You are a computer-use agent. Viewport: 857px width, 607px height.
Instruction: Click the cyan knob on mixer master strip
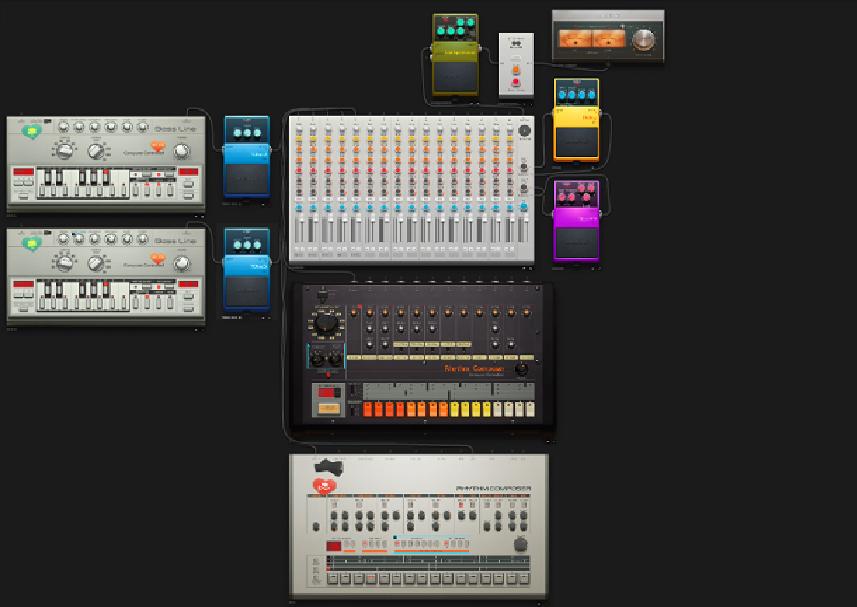coord(524,207)
